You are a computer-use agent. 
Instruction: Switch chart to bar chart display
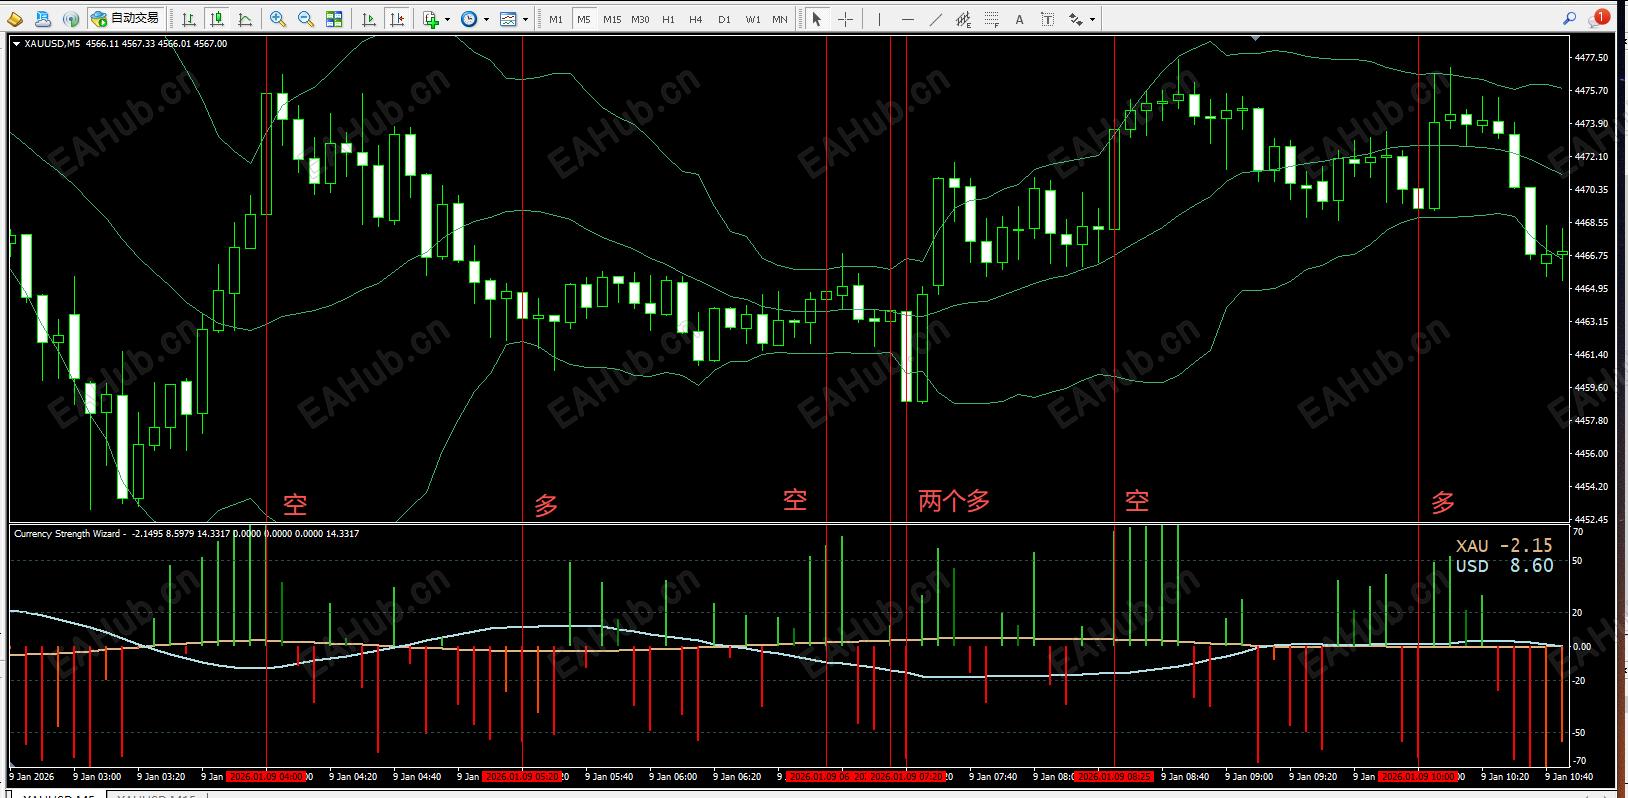(x=189, y=19)
